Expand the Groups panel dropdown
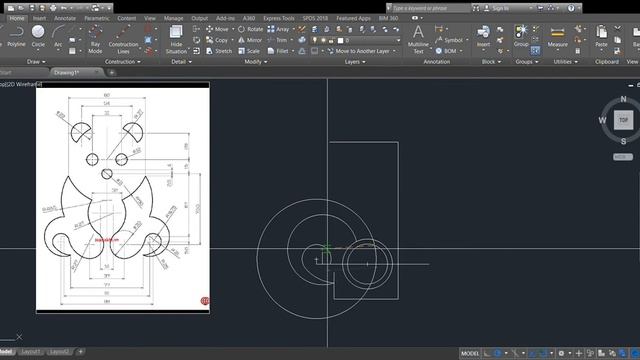This screenshot has height=360, width=640. [527, 62]
